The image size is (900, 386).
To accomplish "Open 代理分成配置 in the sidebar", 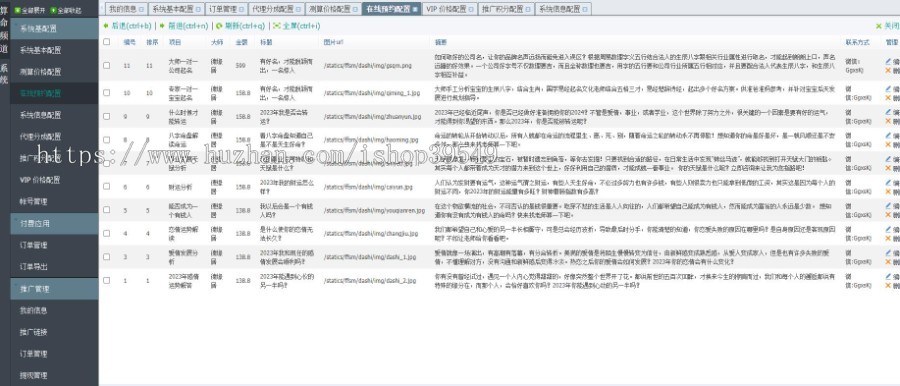I will point(40,137).
